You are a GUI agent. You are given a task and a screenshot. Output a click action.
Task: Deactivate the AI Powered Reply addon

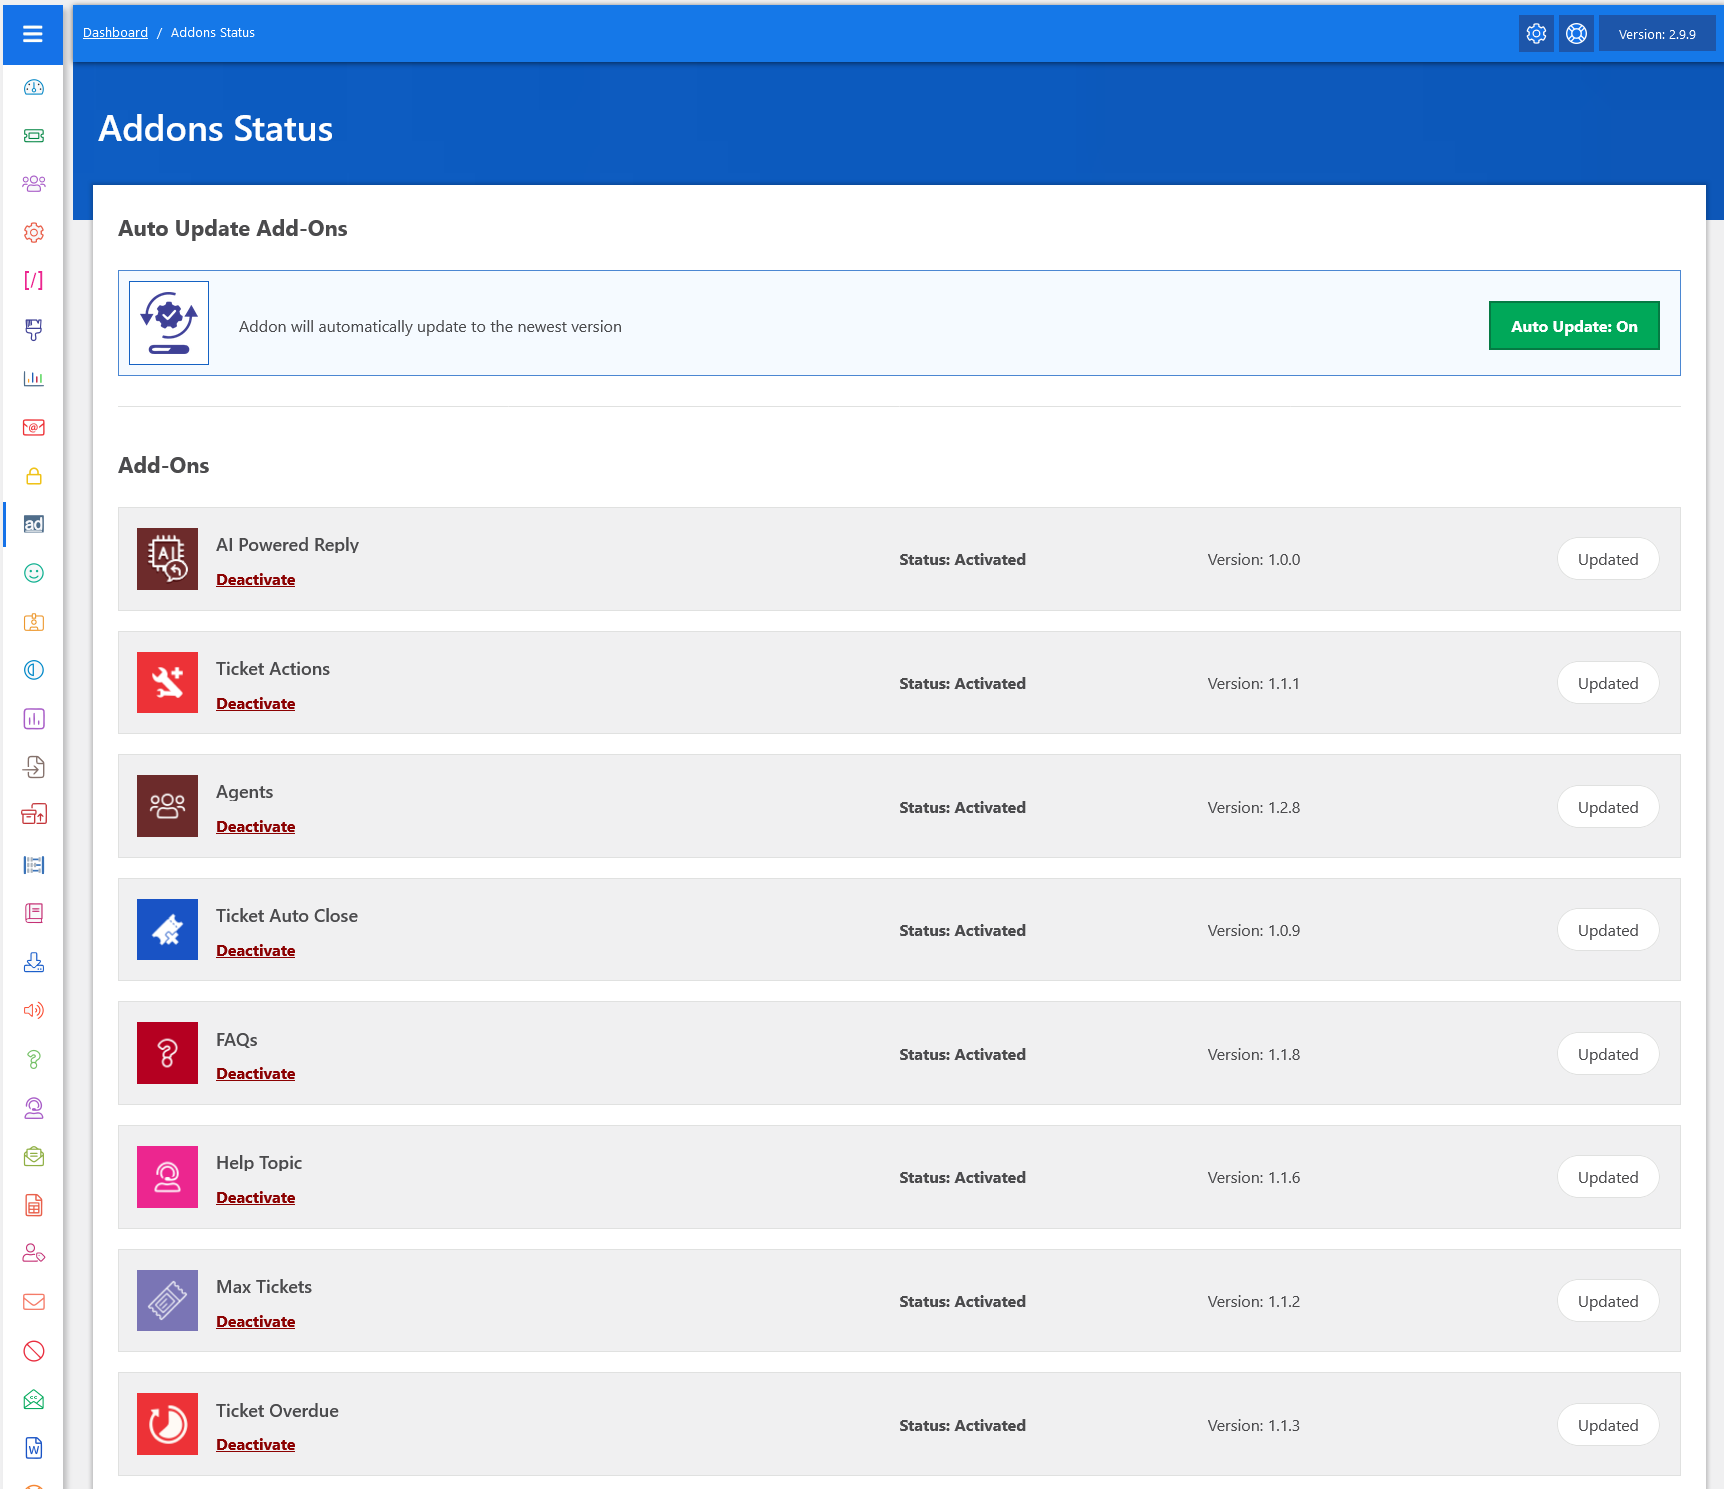click(255, 580)
